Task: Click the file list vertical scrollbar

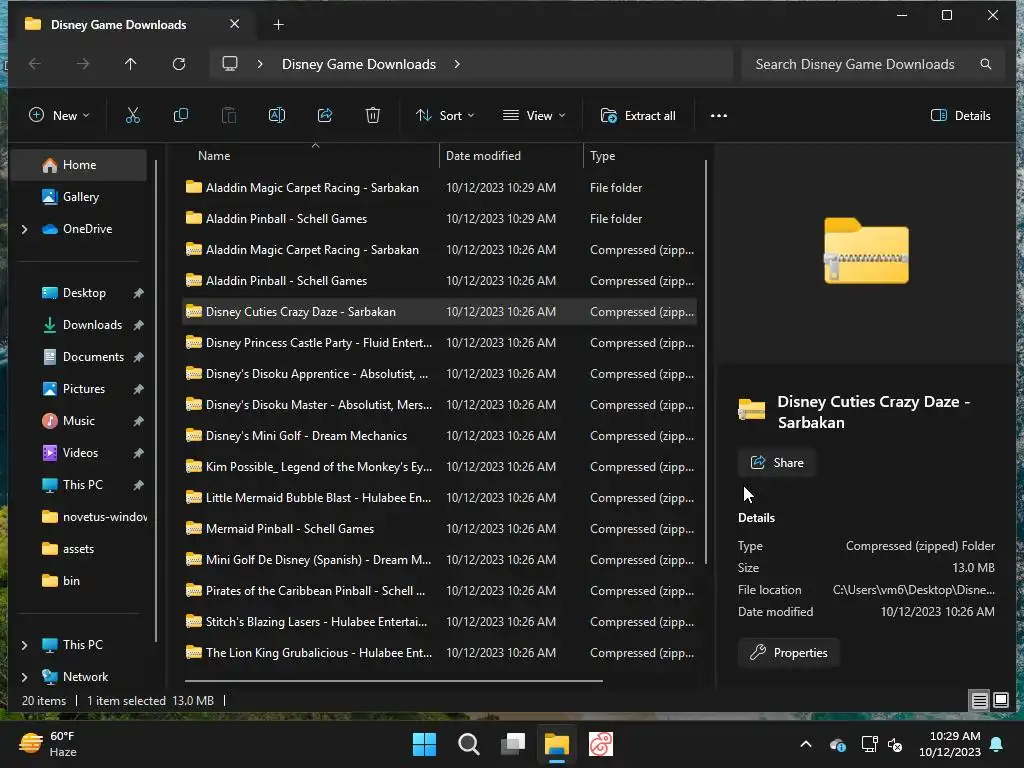Action: (x=707, y=362)
